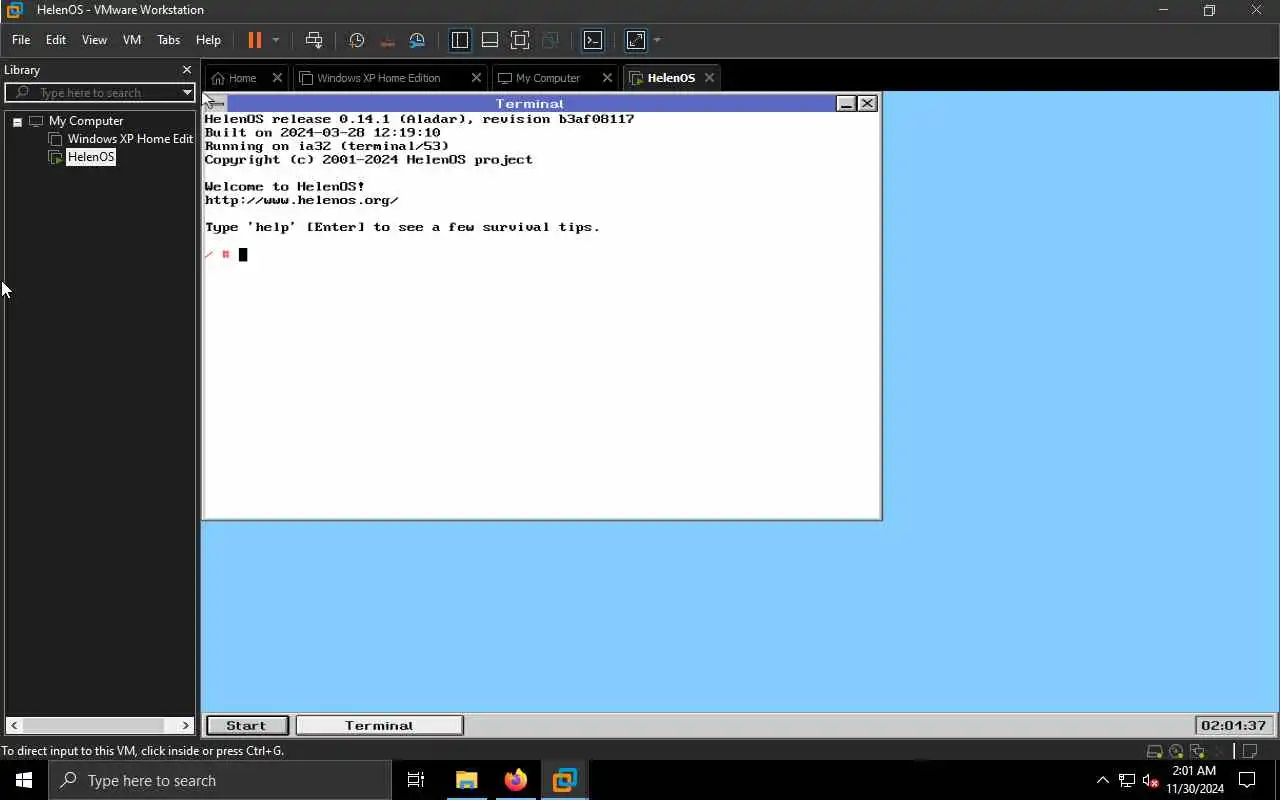Toggle the thumbnail bar view
This screenshot has width=1280, height=800.
[490, 40]
